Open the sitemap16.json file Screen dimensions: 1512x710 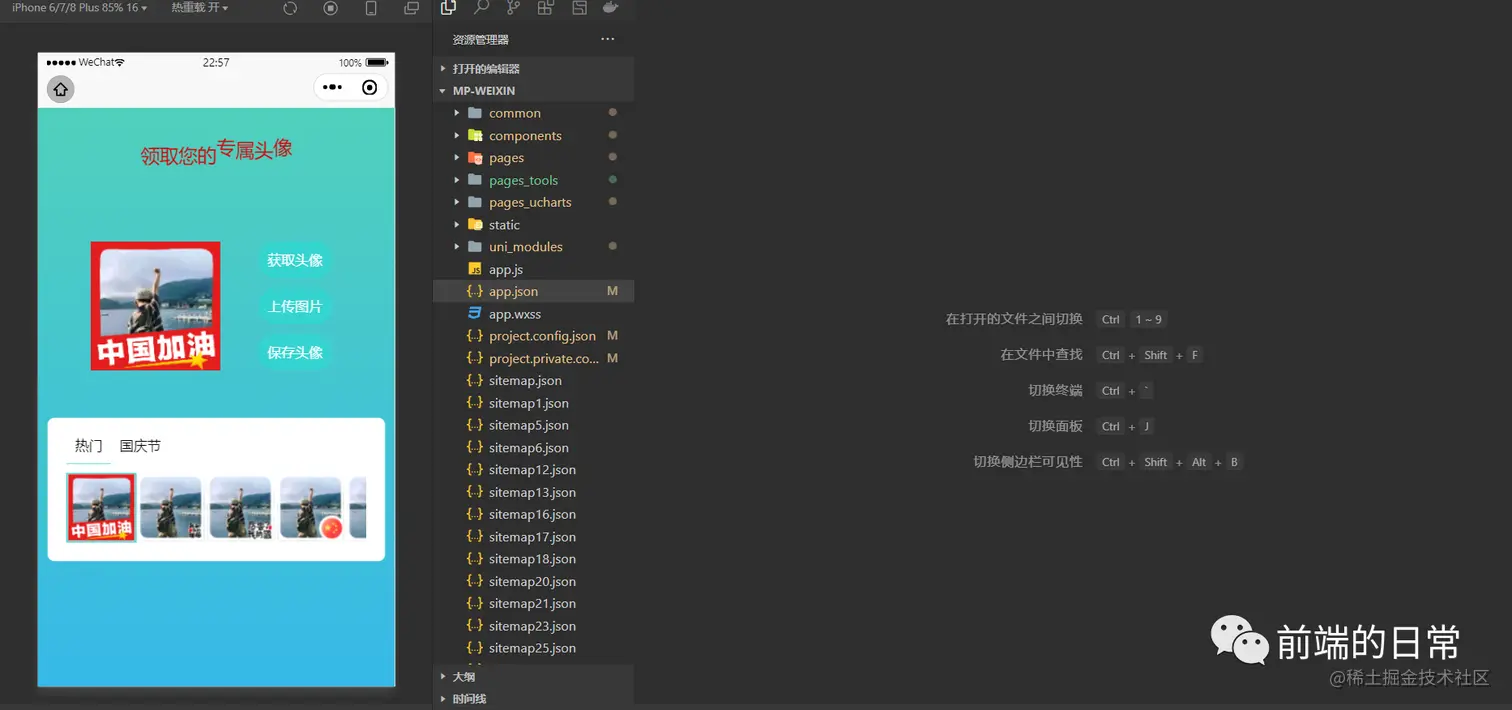pos(534,514)
